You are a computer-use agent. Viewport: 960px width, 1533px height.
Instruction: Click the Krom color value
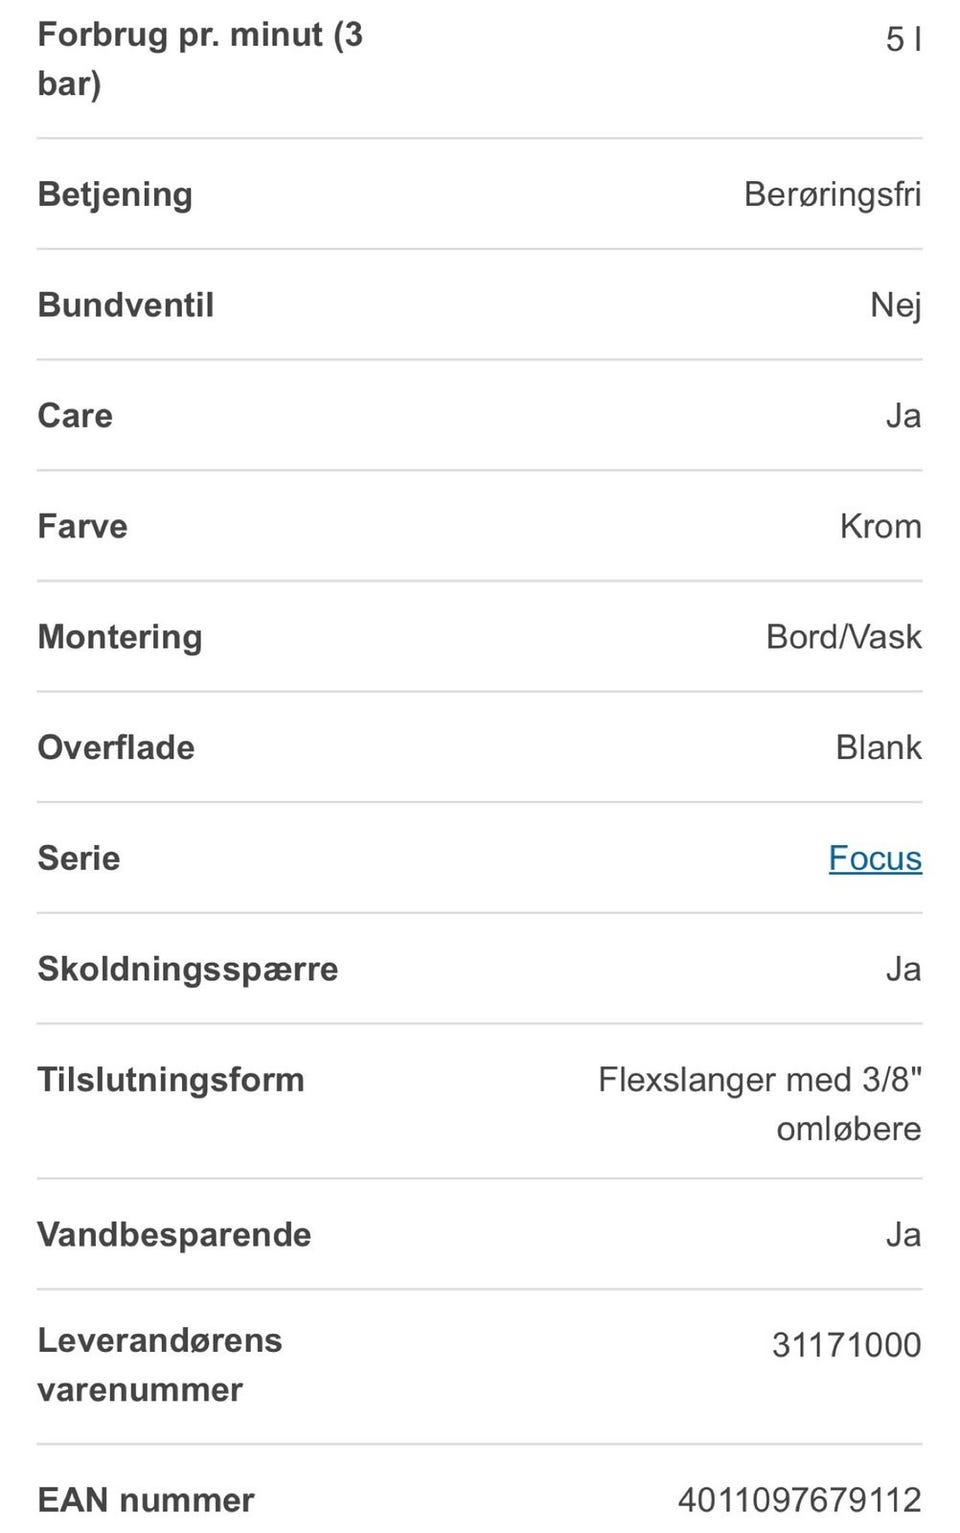tap(880, 526)
